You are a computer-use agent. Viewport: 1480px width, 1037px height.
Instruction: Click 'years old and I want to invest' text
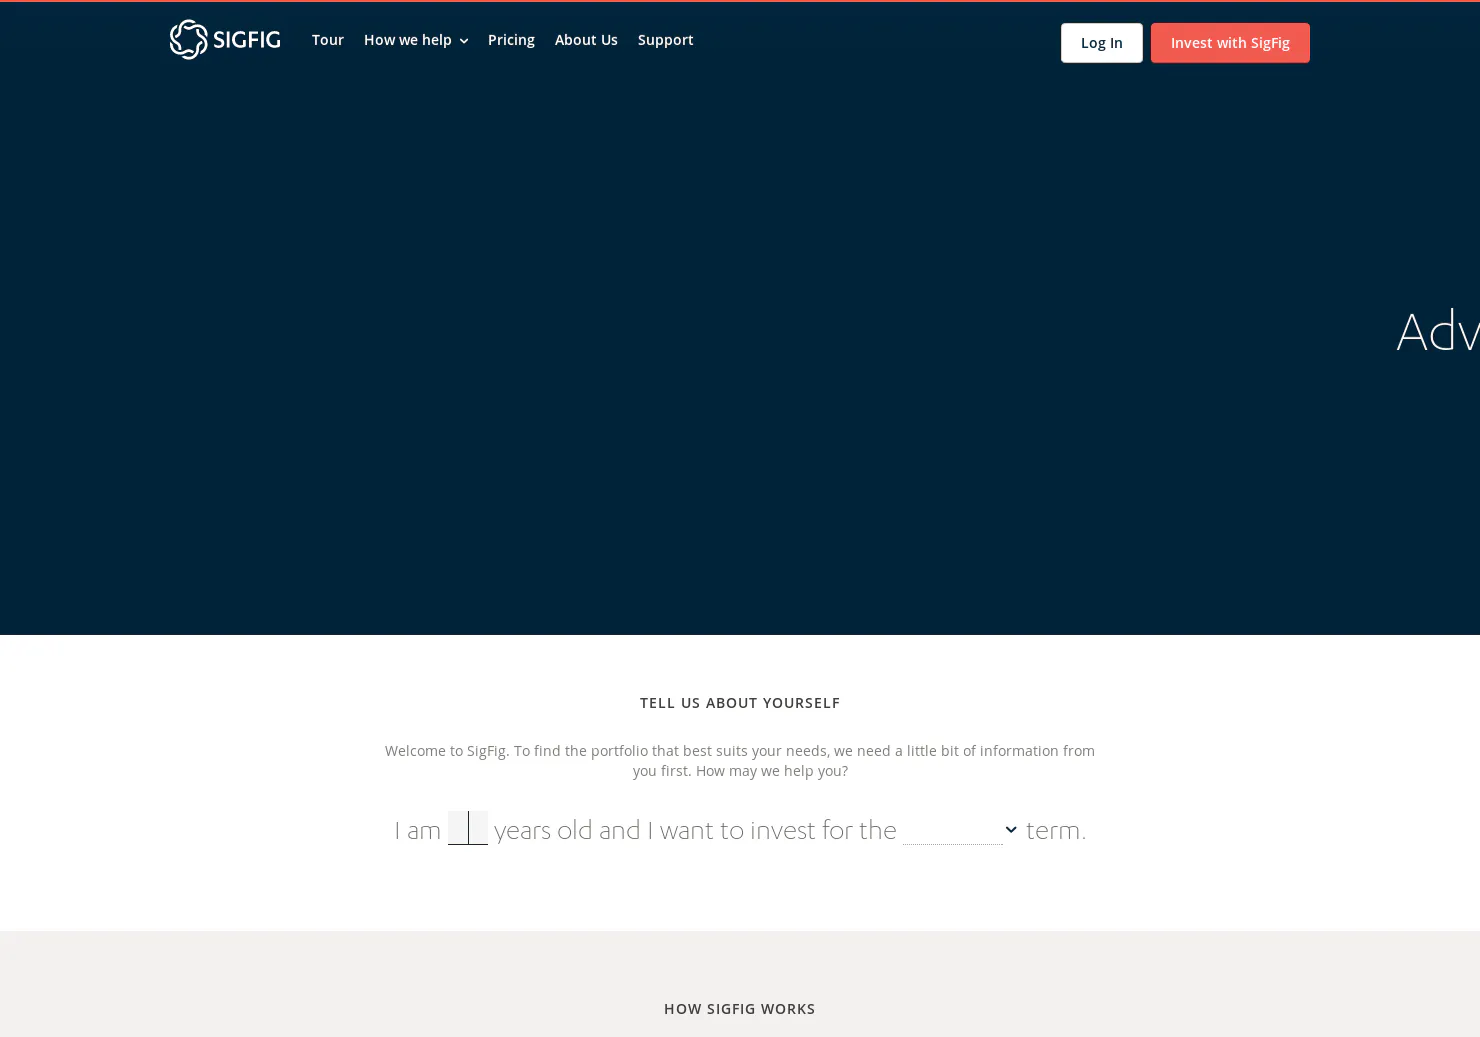click(654, 830)
